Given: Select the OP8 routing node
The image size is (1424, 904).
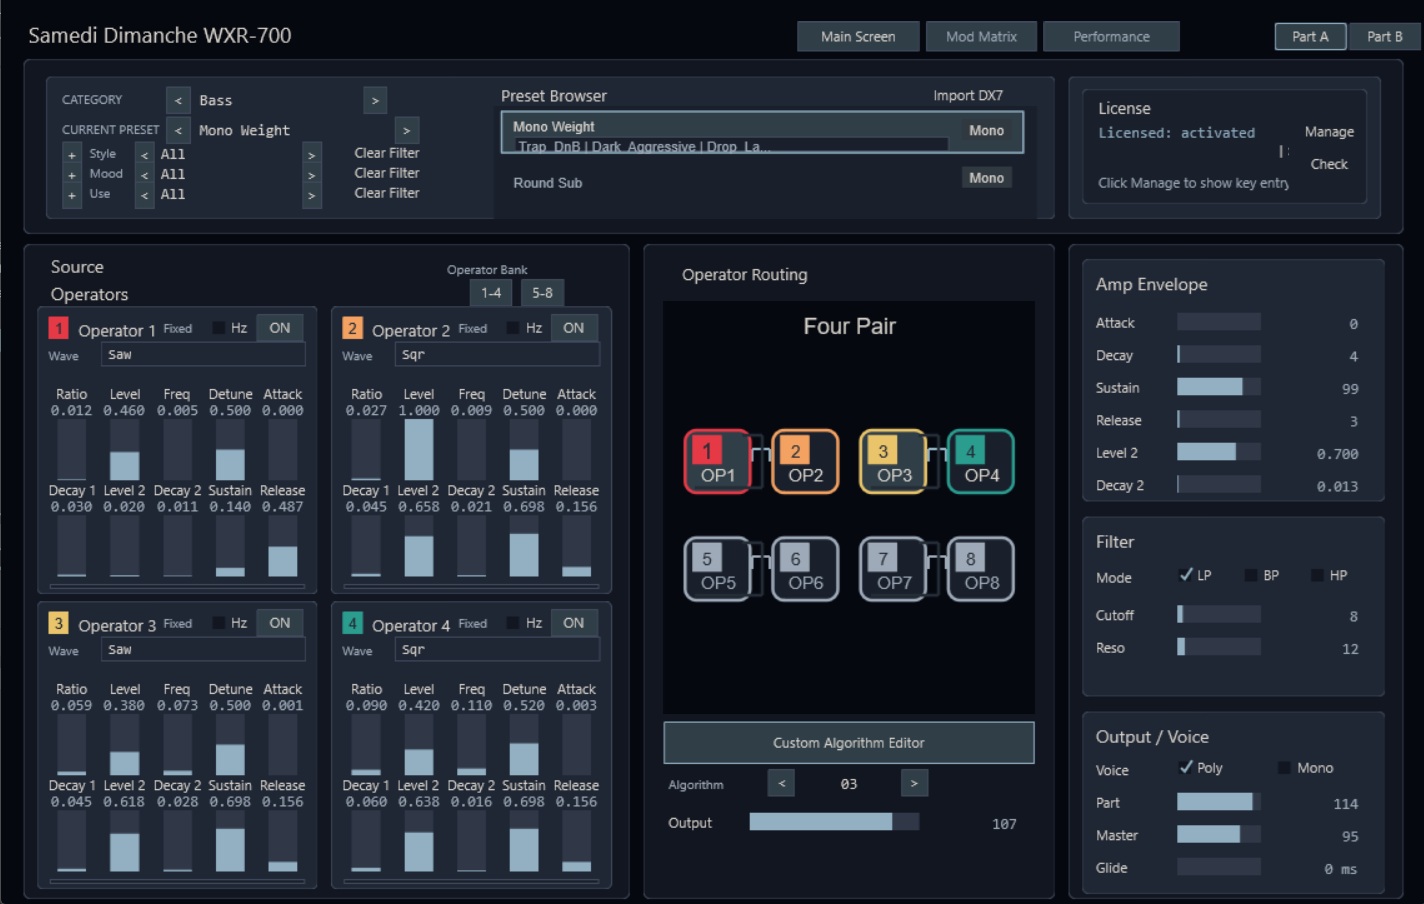Looking at the screenshot, I should point(981,569).
